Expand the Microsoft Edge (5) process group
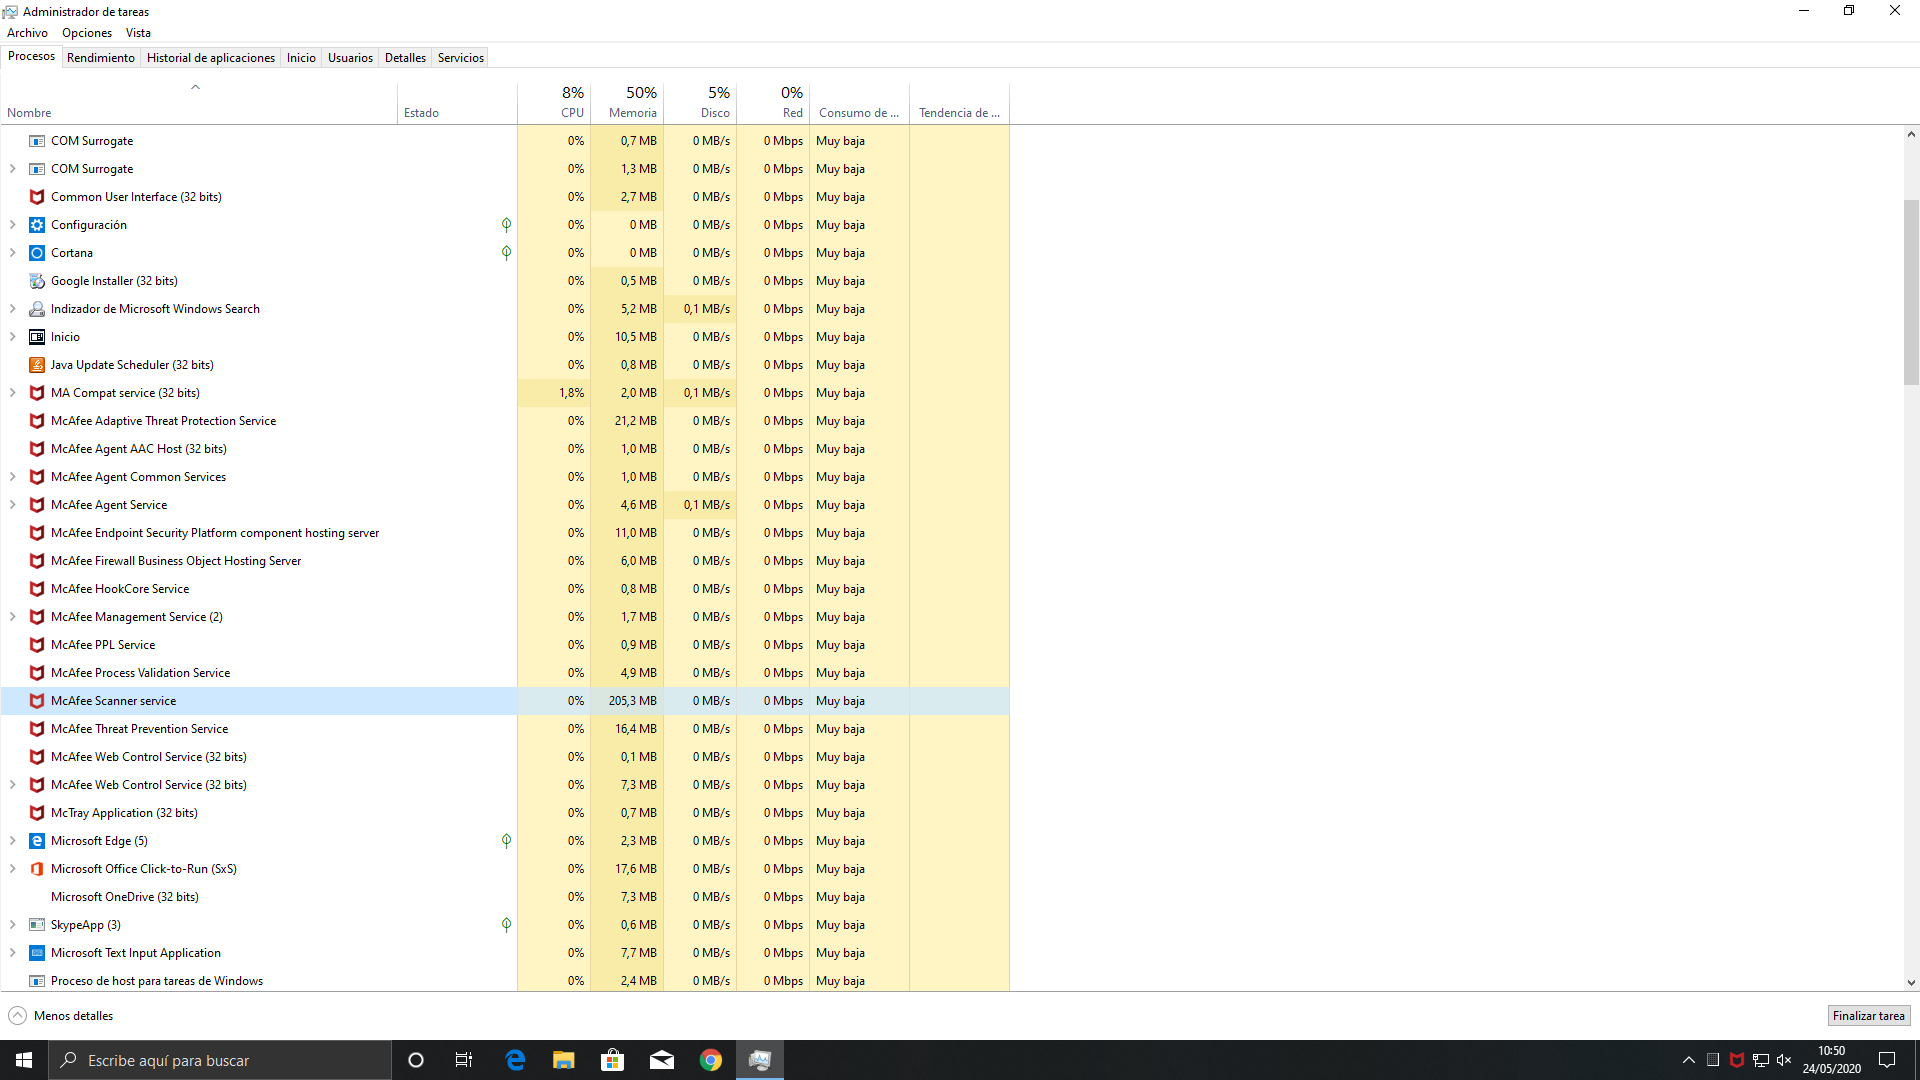 13,841
